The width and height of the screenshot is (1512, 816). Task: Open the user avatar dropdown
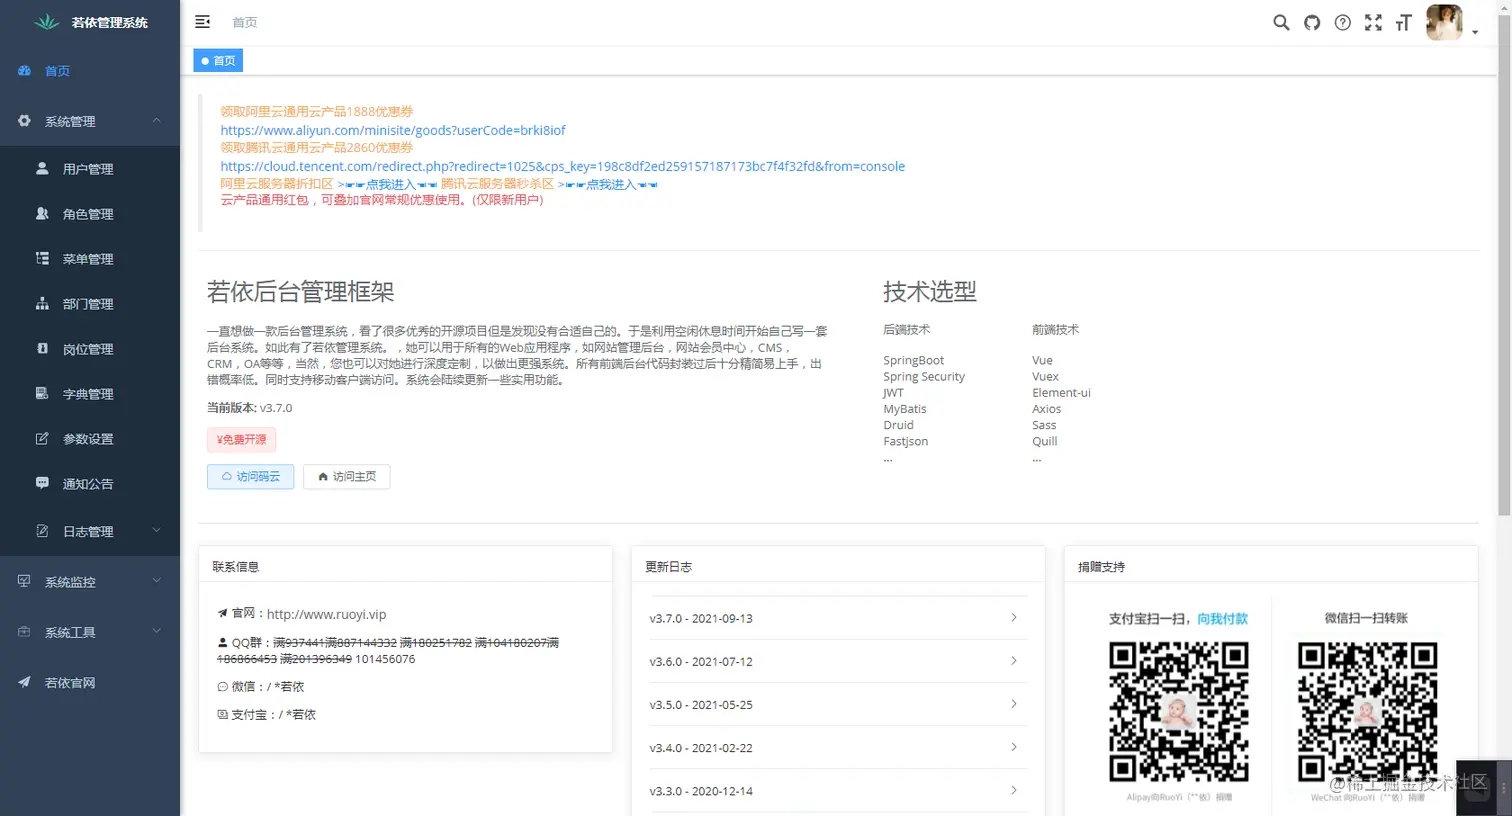pos(1444,22)
